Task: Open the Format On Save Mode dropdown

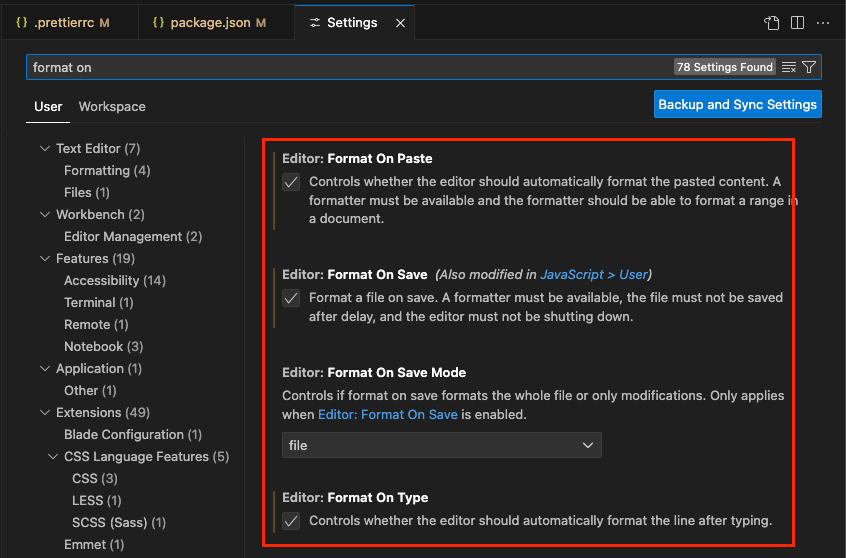Action: [441, 445]
